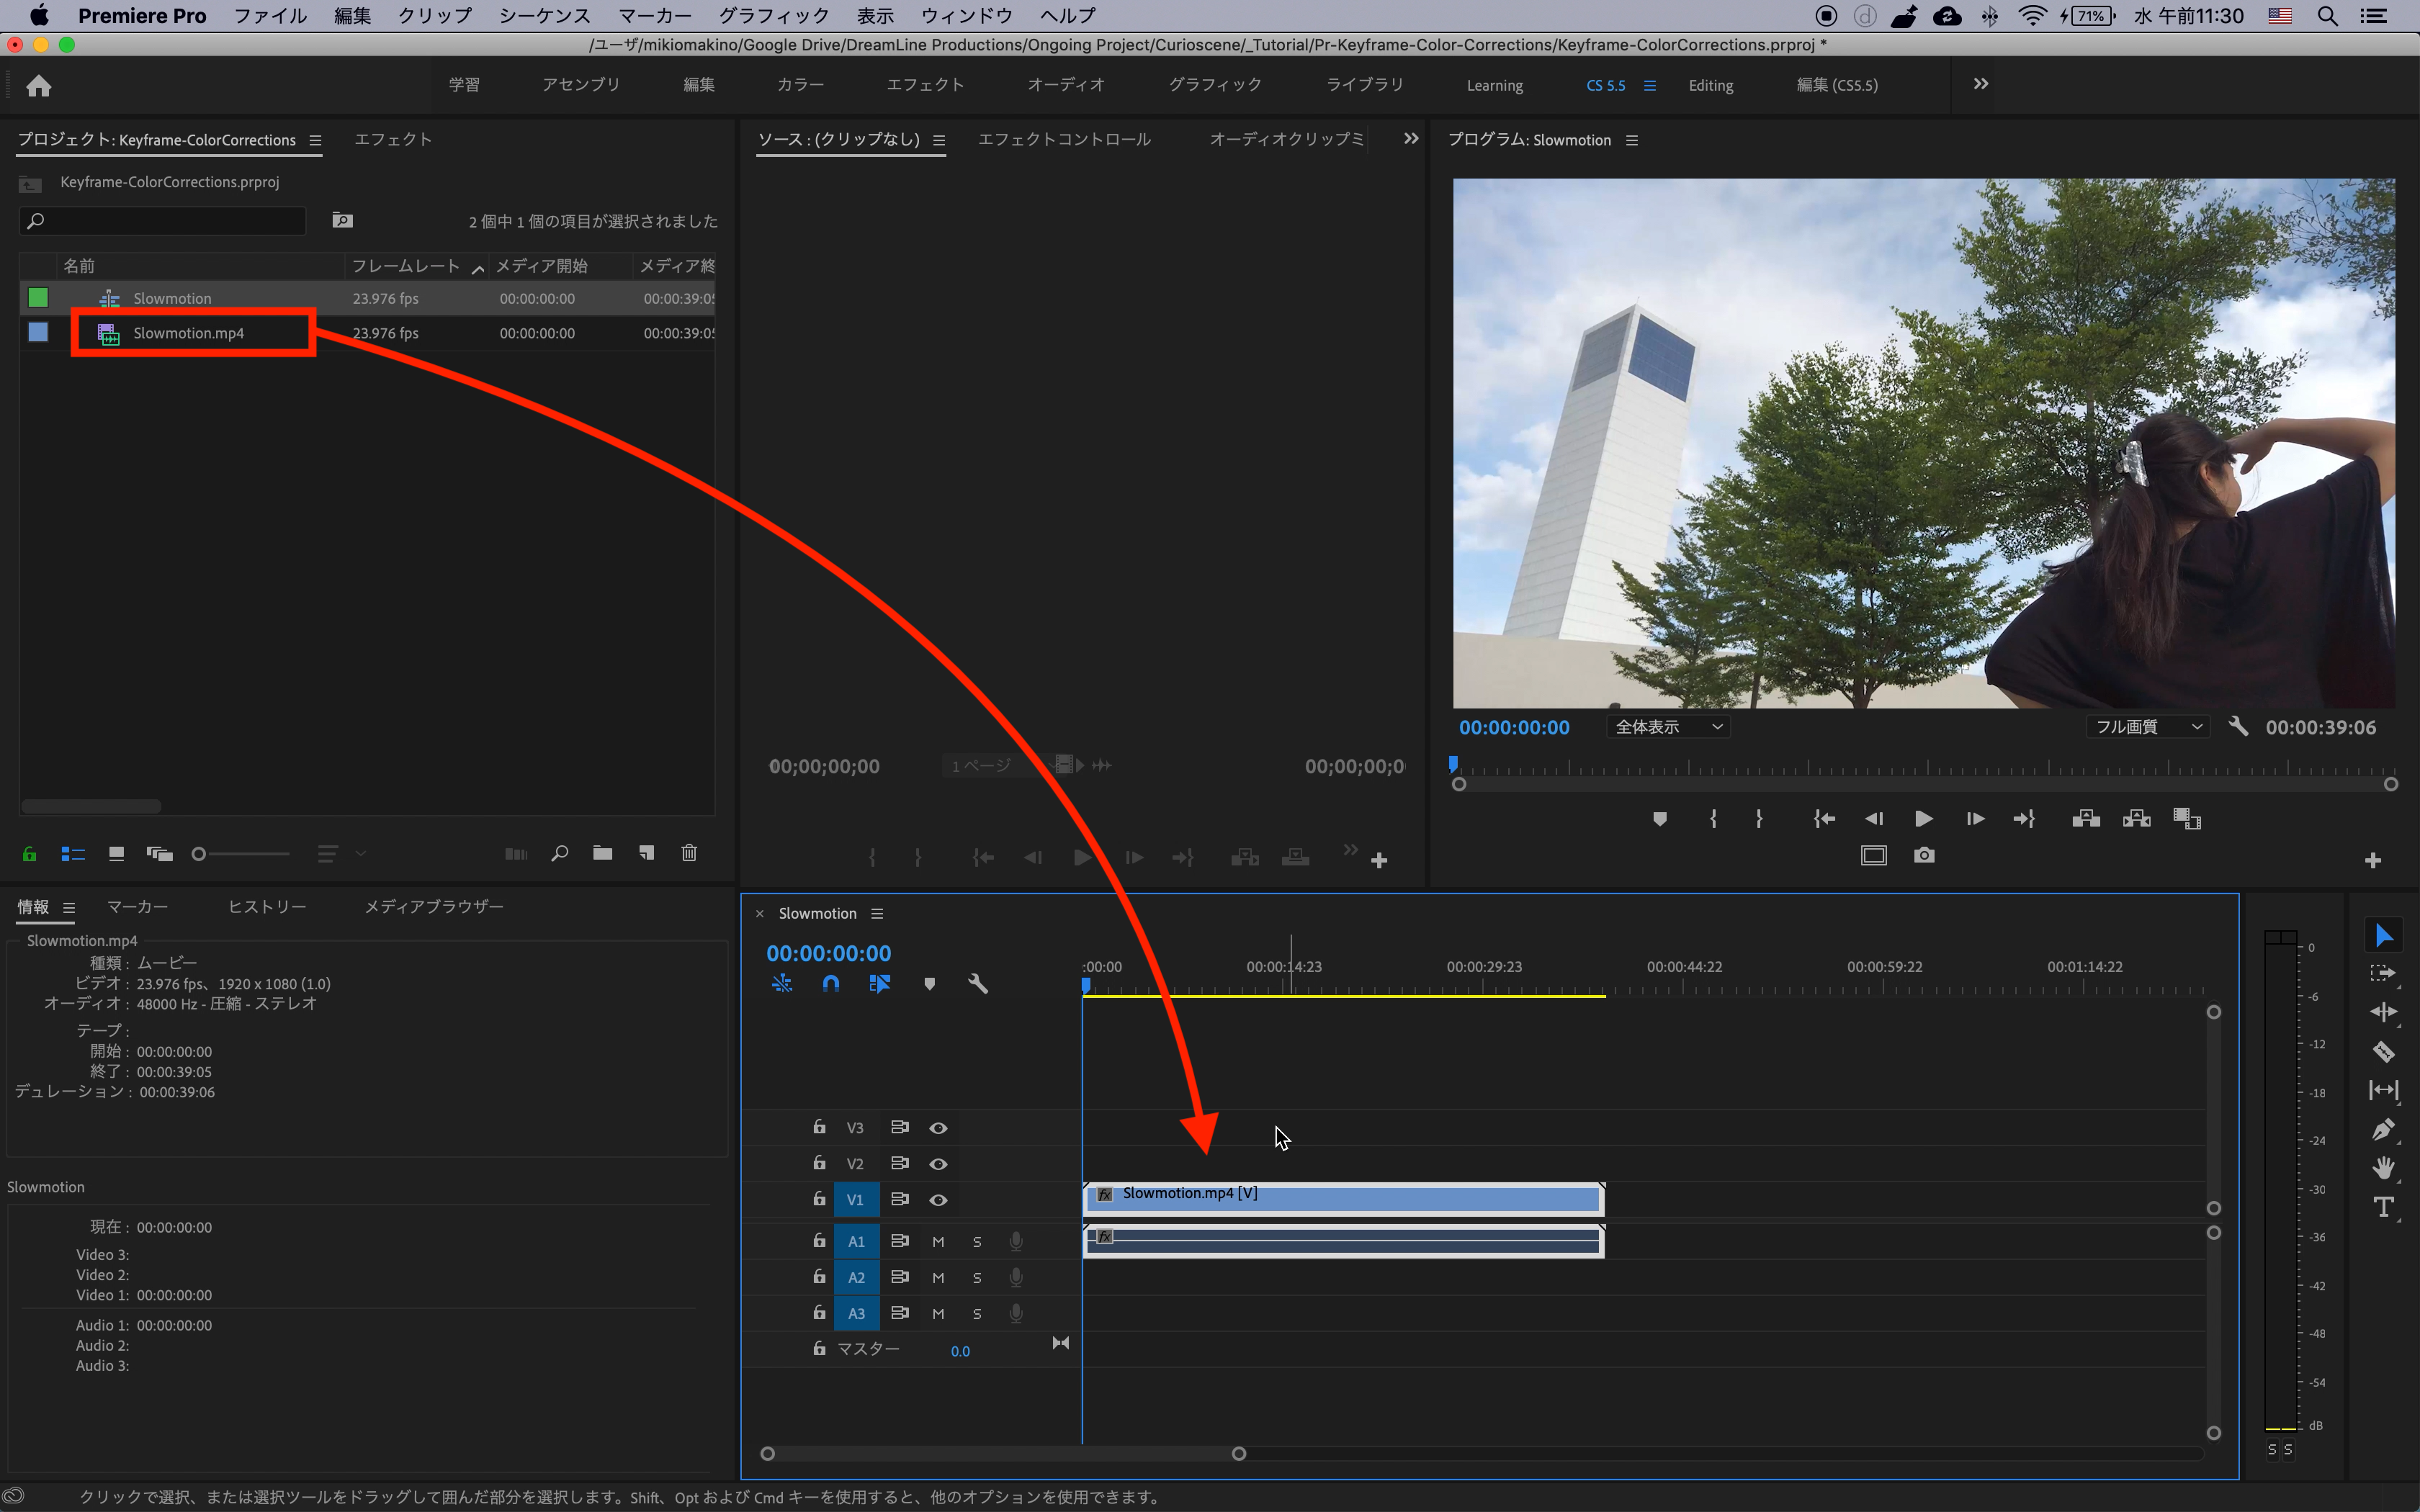The image size is (2420, 1512).
Task: Expand the workspace overflow chevrons
Action: pos(1980,84)
